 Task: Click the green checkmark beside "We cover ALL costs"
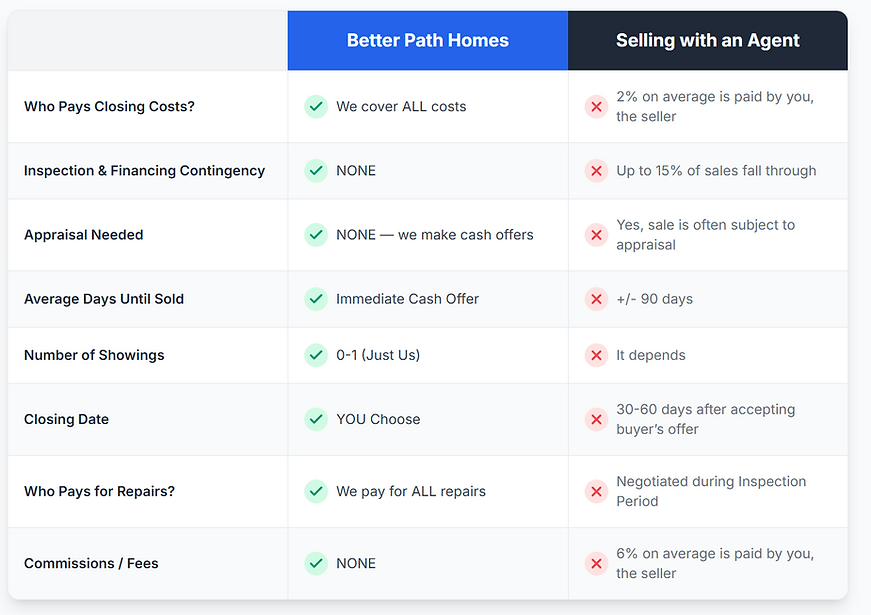316,106
